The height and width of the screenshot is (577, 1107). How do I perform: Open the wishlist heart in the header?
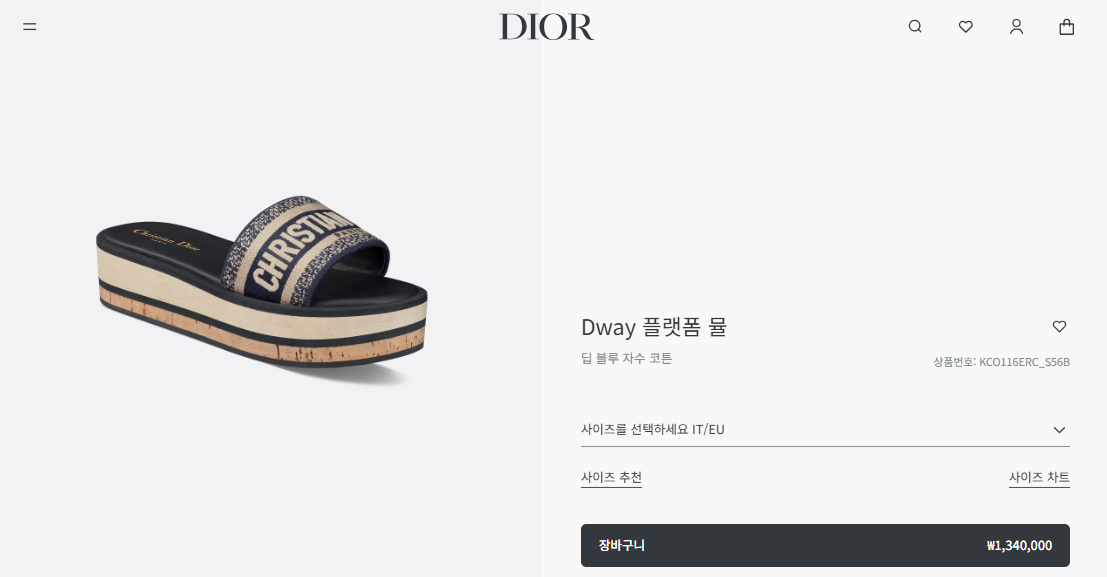pyautogui.click(x=966, y=27)
